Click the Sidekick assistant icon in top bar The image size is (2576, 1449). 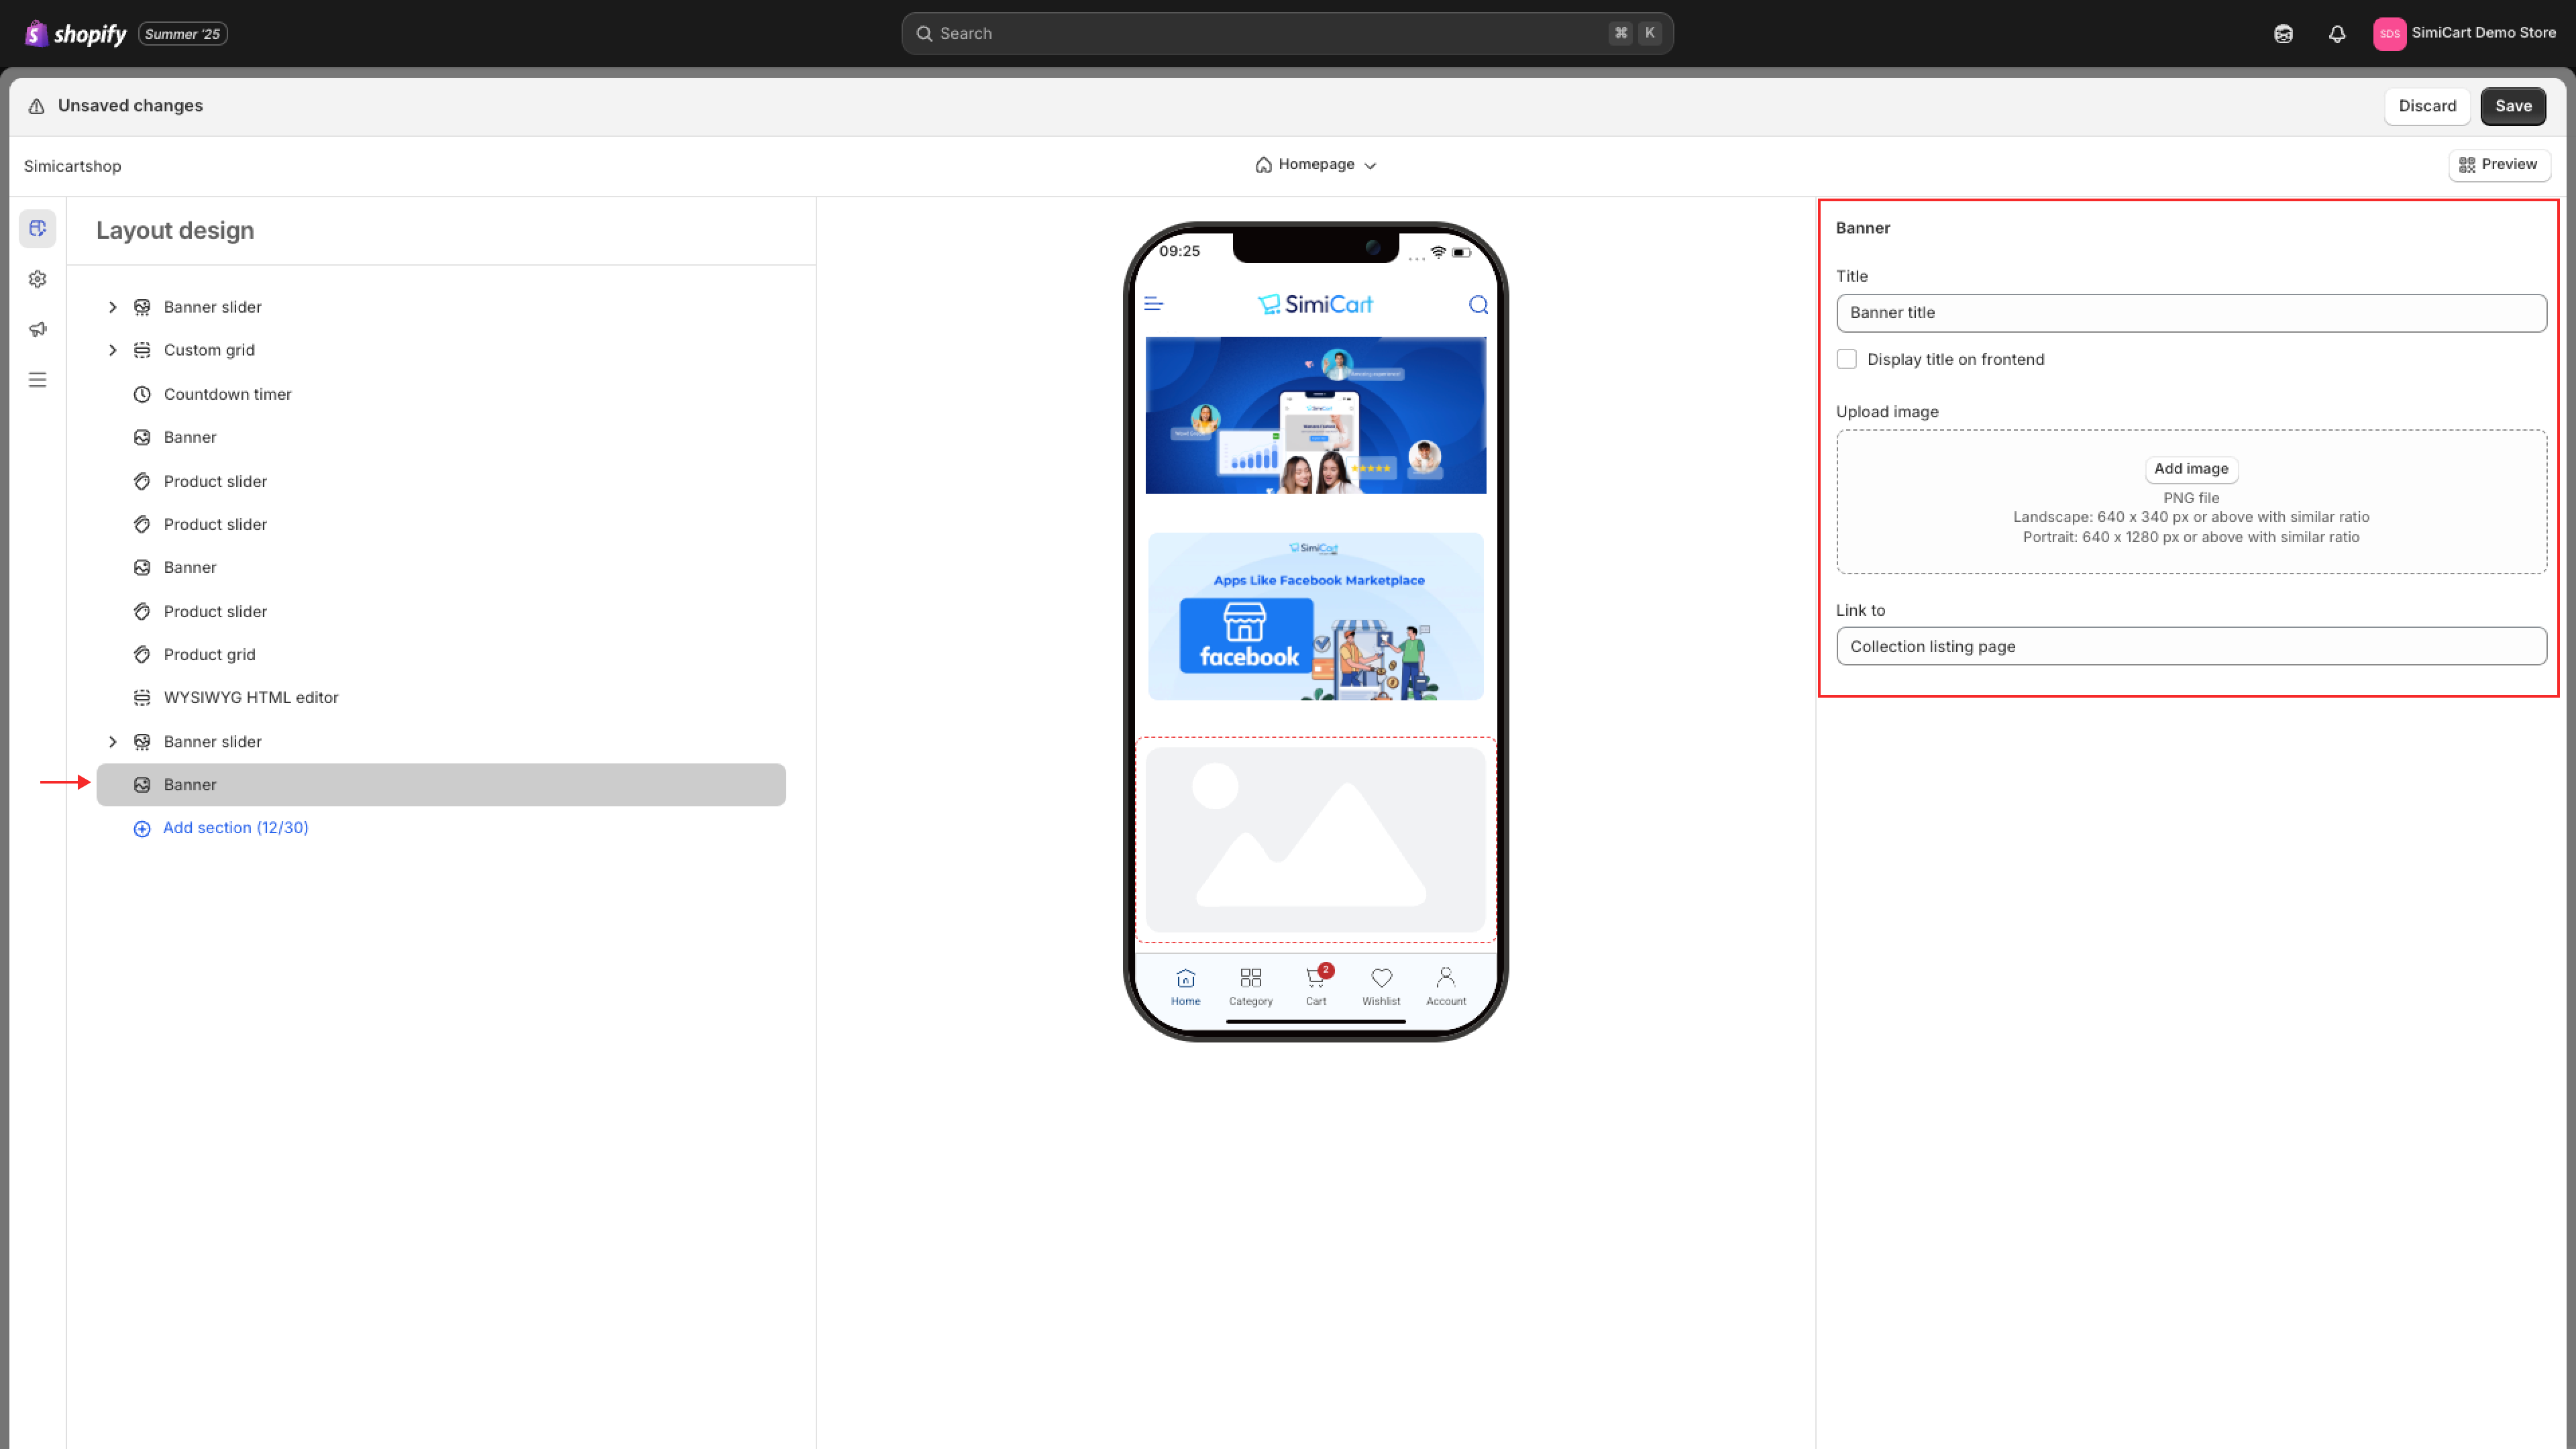(x=2283, y=34)
